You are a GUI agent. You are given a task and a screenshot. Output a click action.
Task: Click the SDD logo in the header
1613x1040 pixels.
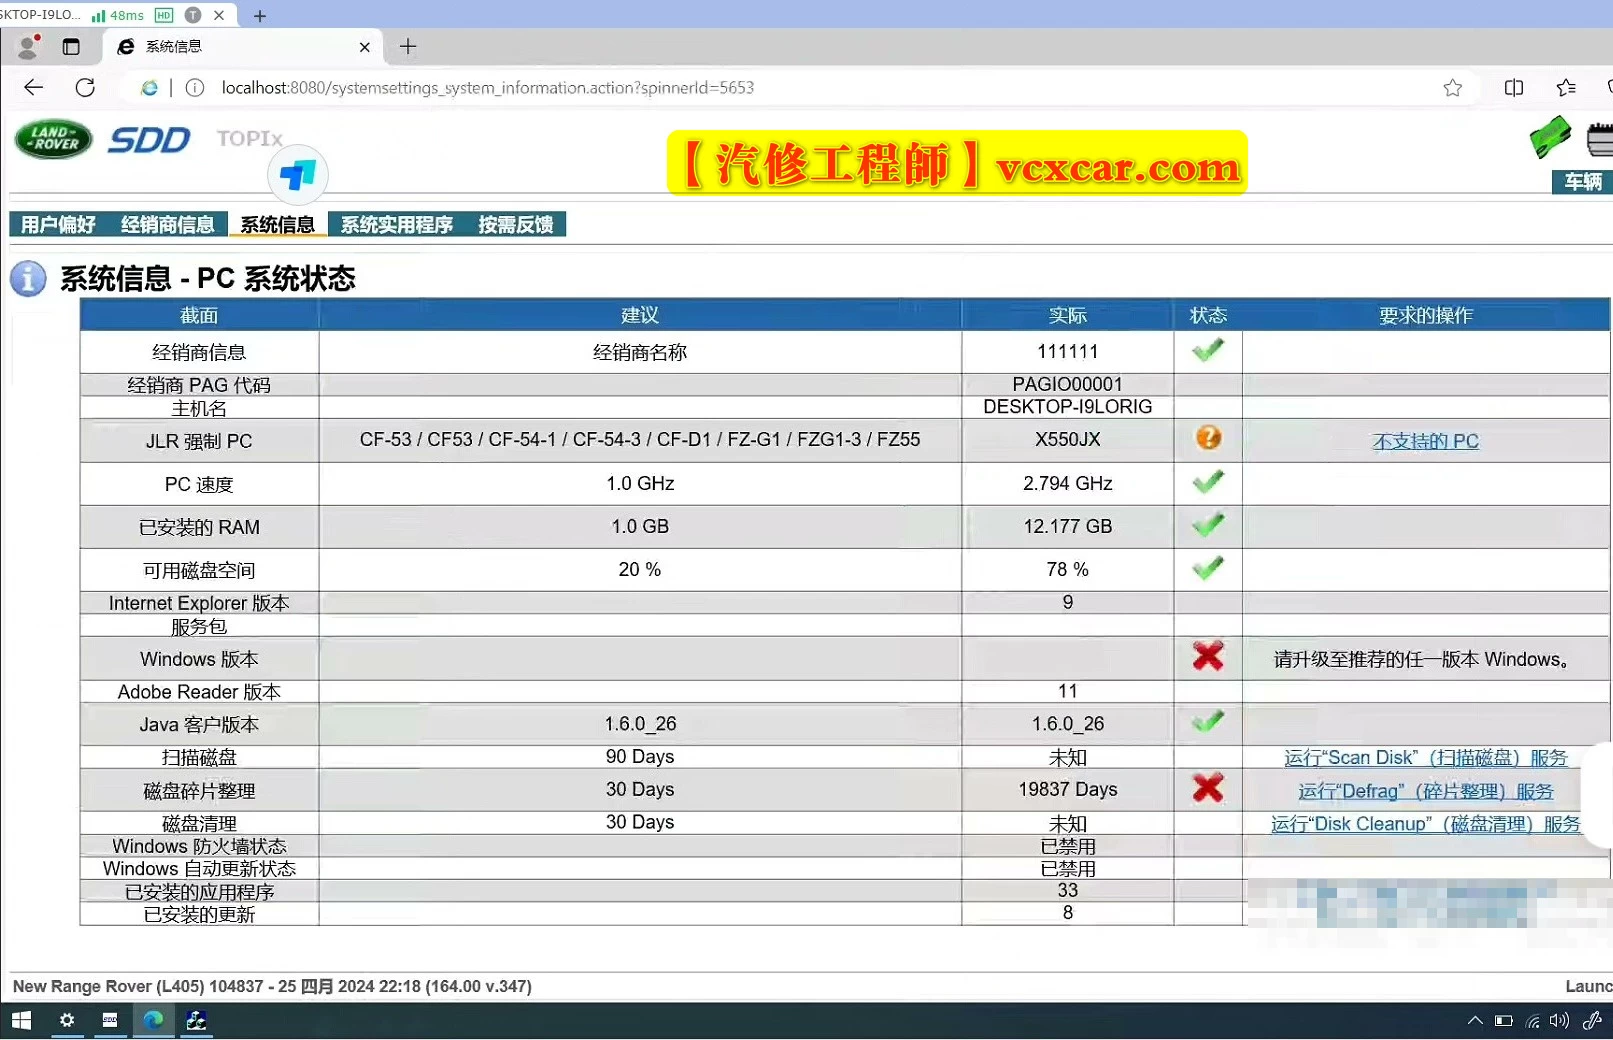click(148, 140)
